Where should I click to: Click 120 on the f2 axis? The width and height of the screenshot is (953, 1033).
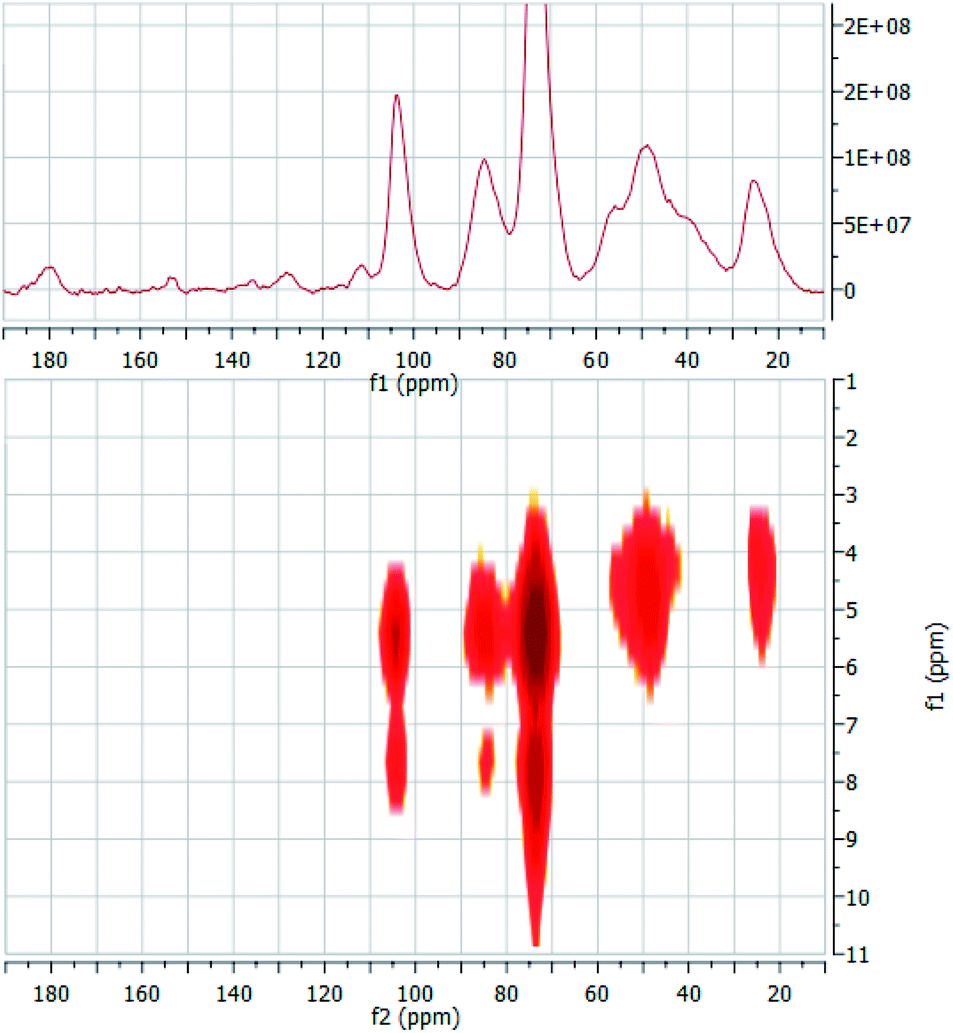click(325, 993)
